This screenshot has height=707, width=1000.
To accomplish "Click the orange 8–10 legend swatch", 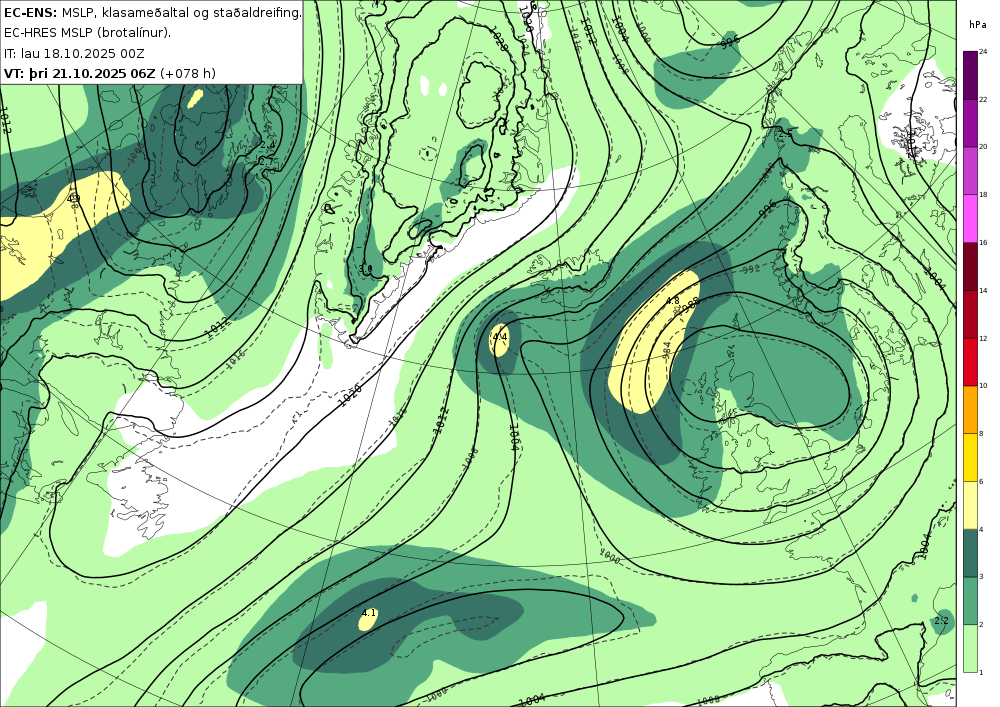I will 970,410.
